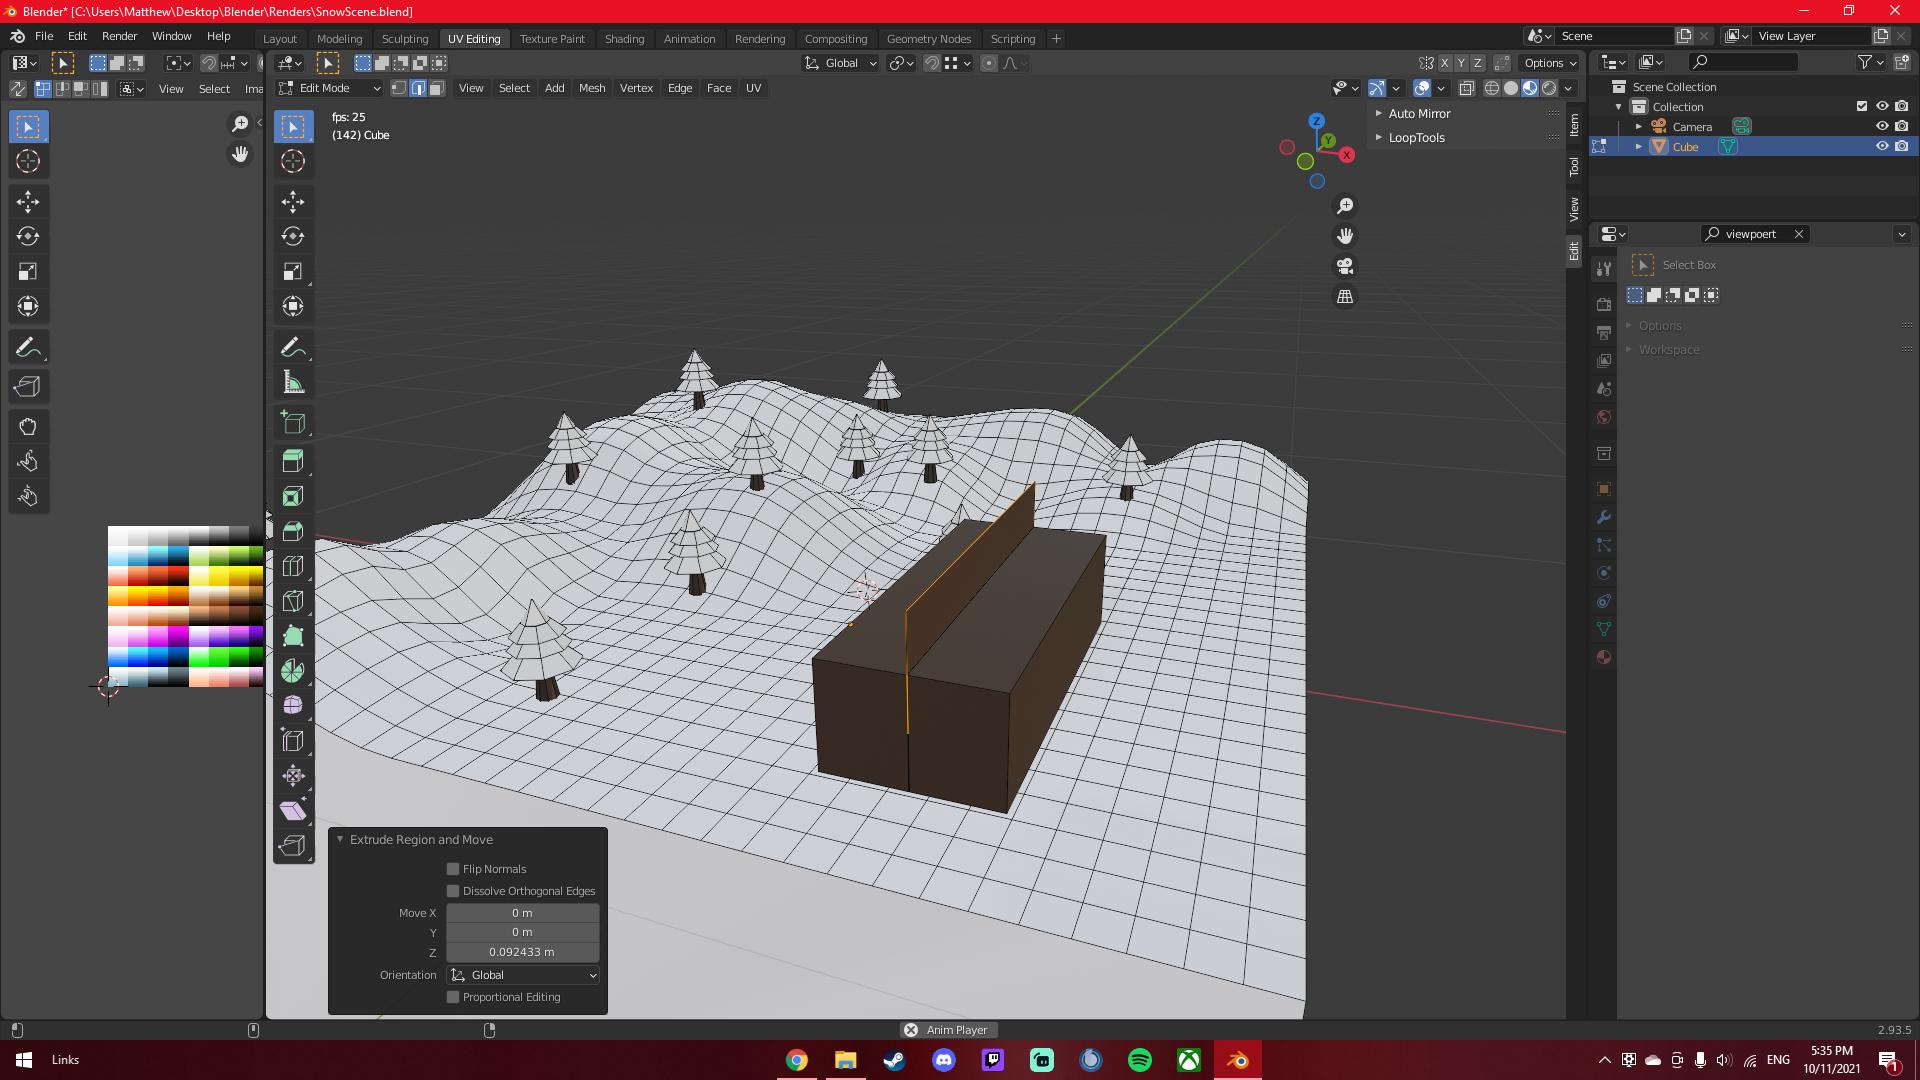Switch viewport to orthographic/perspective grid icon
Viewport: 1920px width, 1080px height.
tap(1345, 296)
